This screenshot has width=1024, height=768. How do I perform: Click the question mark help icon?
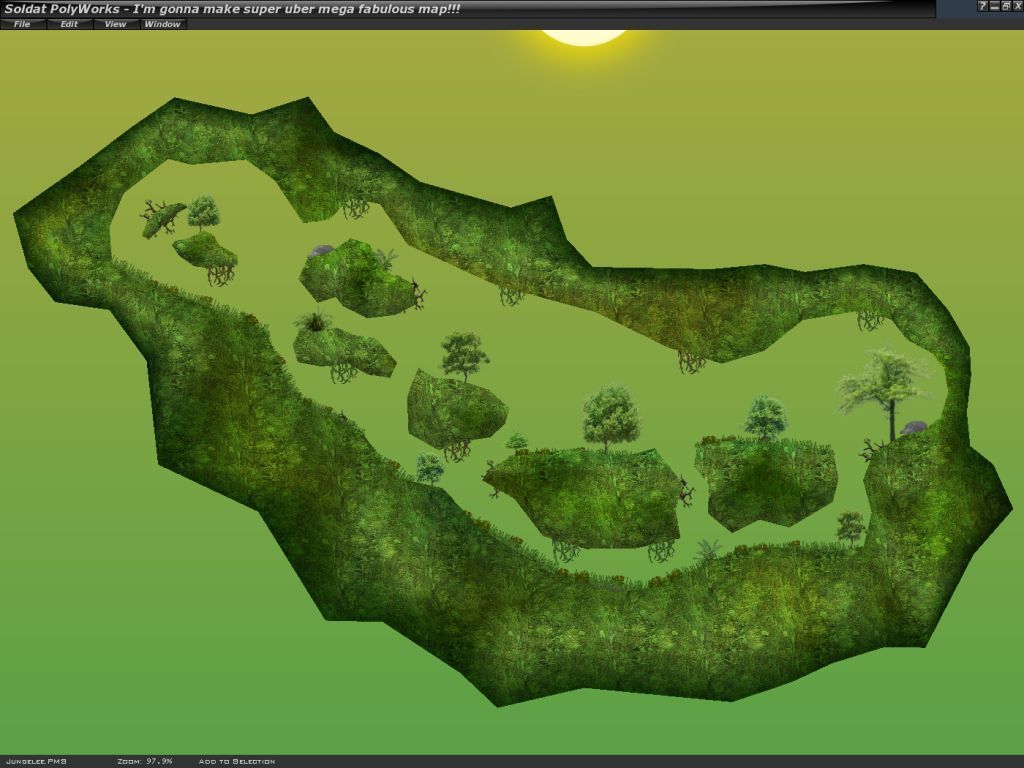(982, 6)
